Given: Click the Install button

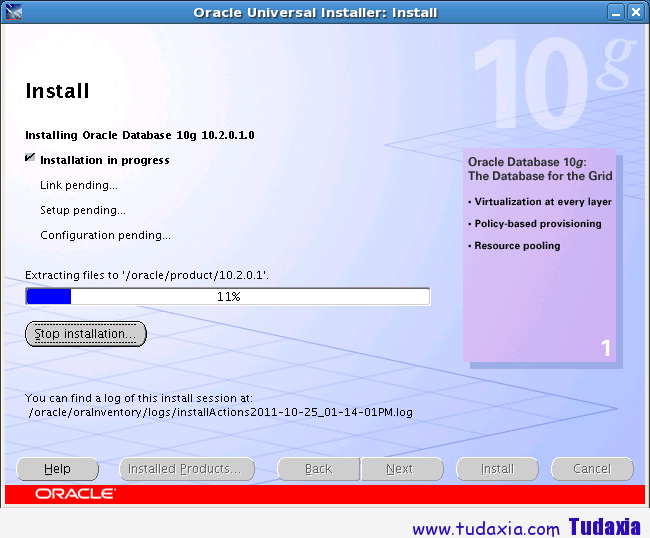Looking at the screenshot, I should pyautogui.click(x=497, y=469).
